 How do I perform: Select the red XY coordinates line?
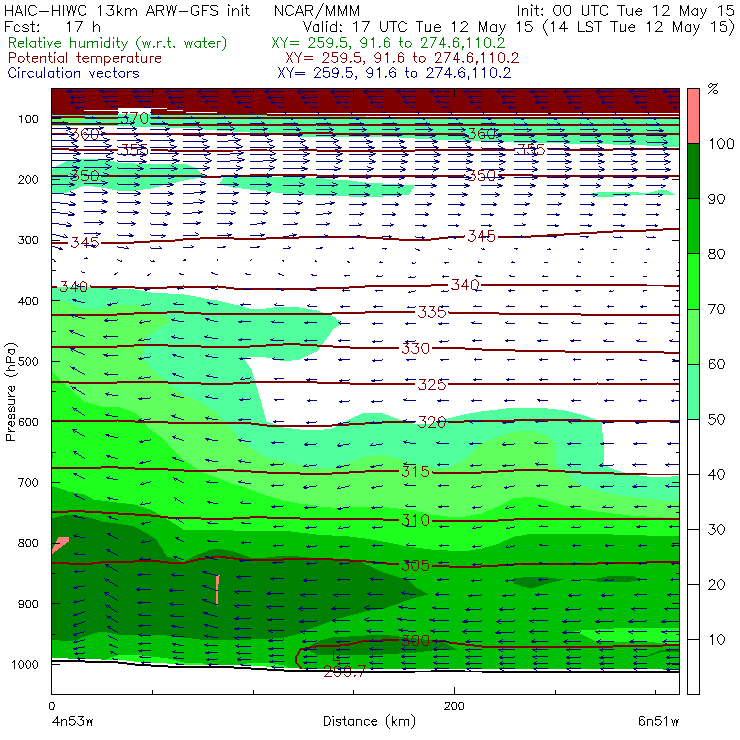[402, 58]
